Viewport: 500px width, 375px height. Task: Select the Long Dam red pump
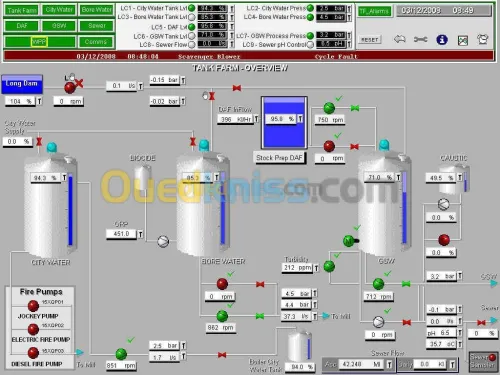(70, 88)
